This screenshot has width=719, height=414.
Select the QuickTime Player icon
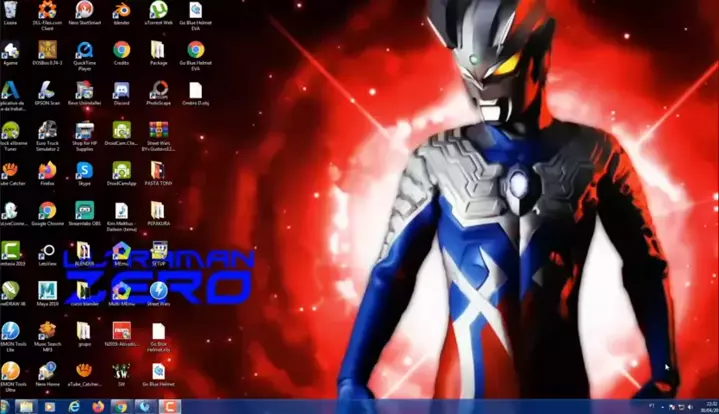84,50
